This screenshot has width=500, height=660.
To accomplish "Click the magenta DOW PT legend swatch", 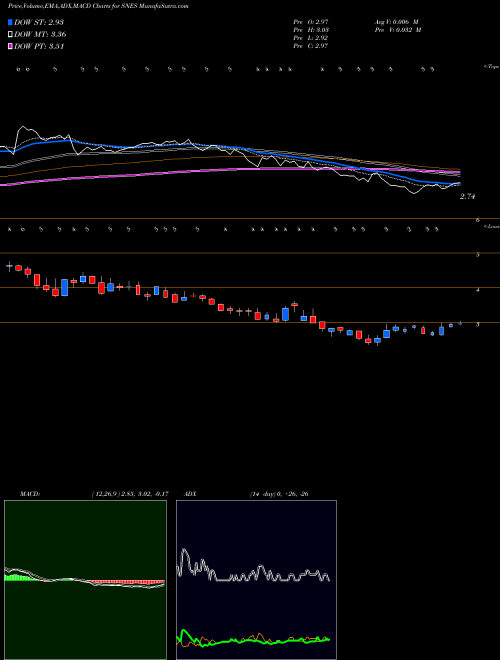I will pyautogui.click(x=10, y=47).
